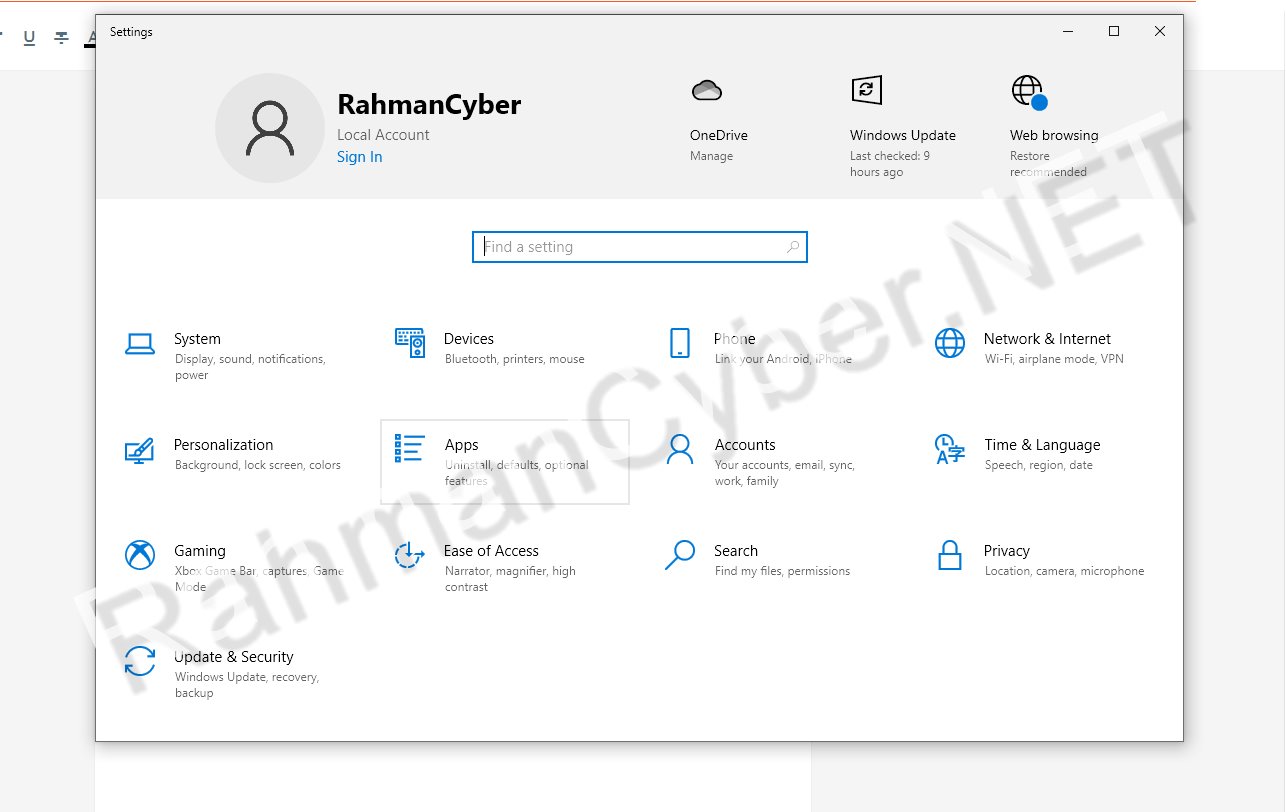This screenshot has height=812, width=1286.
Task: Open the OneDrive cloud icon
Action: click(707, 91)
